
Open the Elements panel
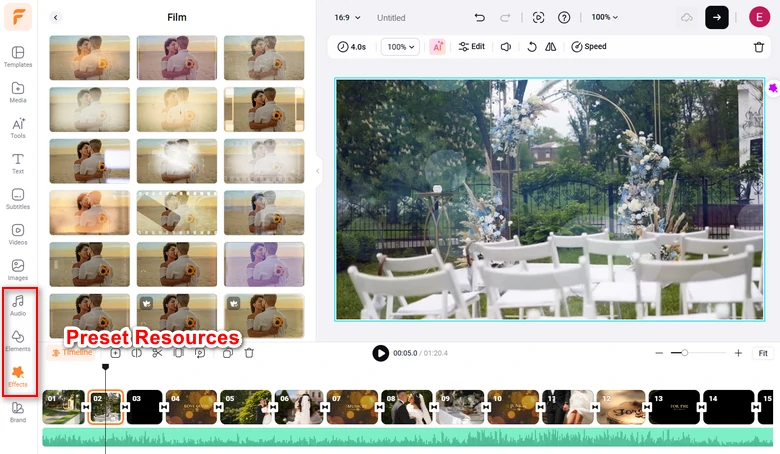18,341
